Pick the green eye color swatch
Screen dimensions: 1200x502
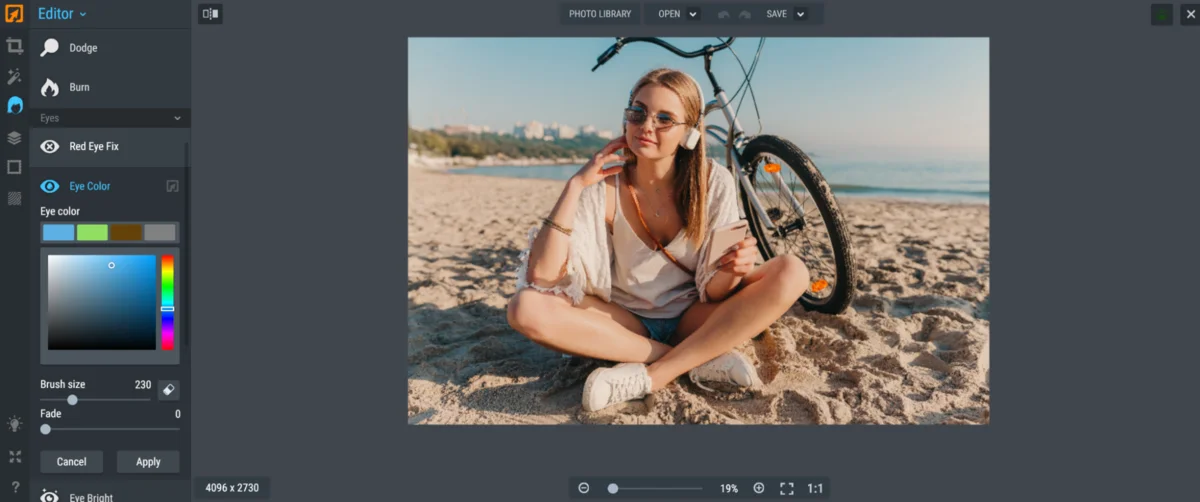pyautogui.click(x=92, y=232)
